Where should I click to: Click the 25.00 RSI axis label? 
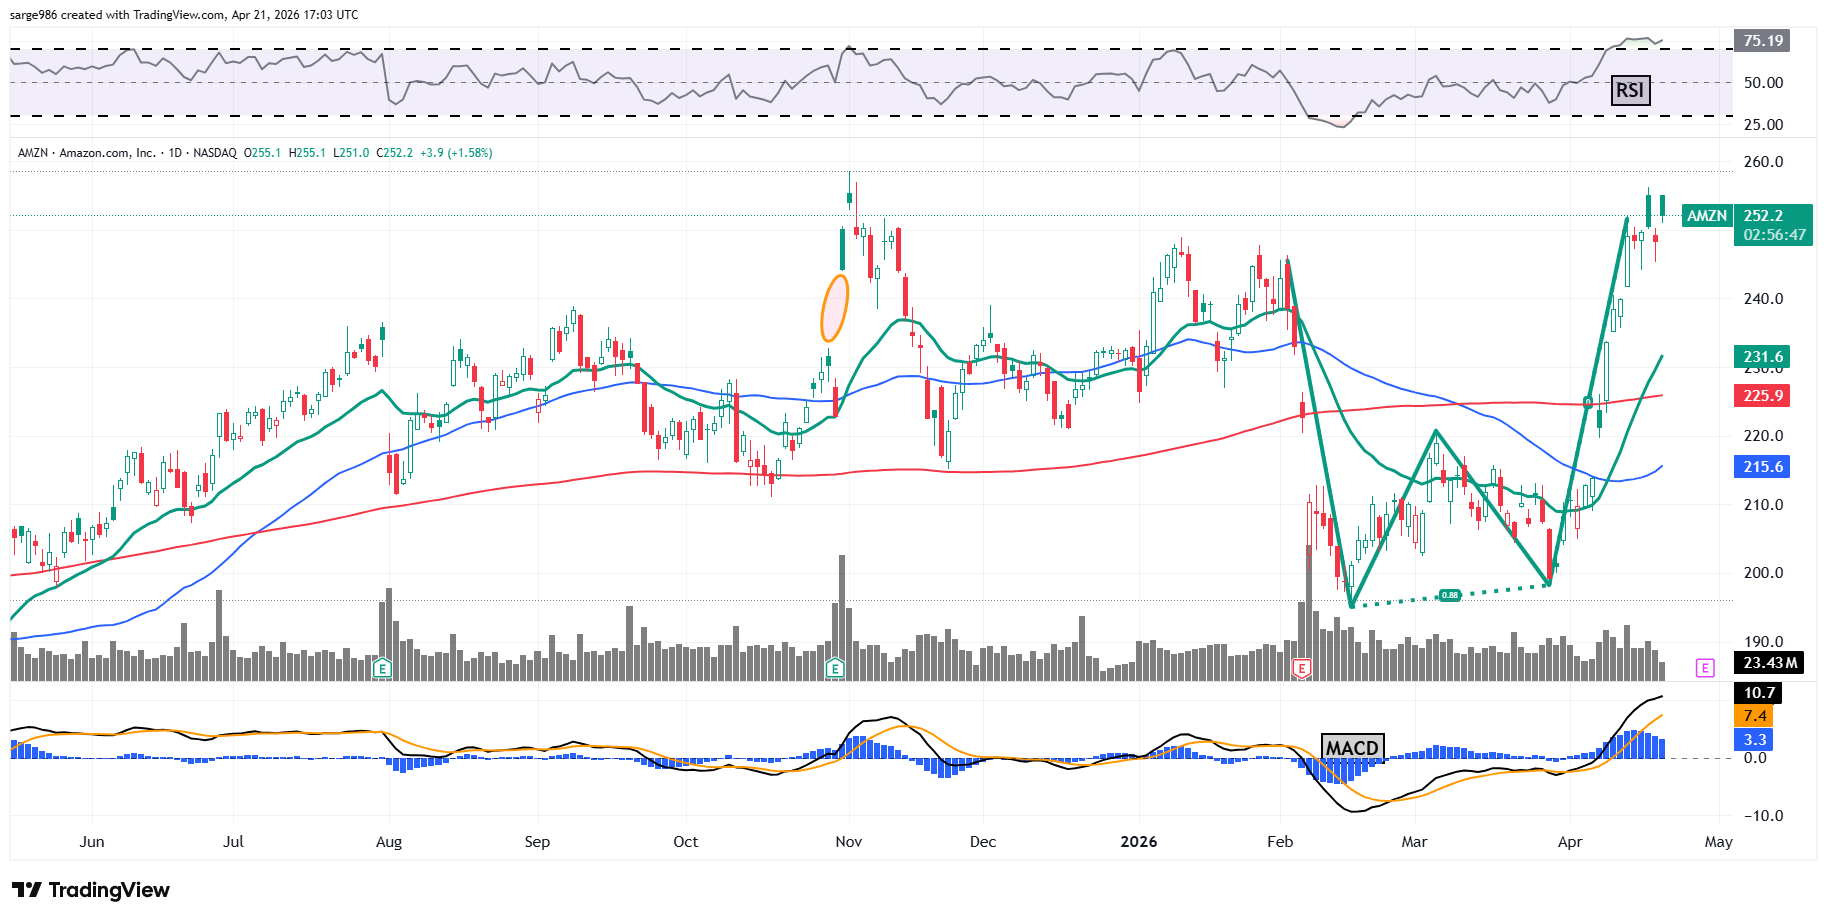(1763, 125)
